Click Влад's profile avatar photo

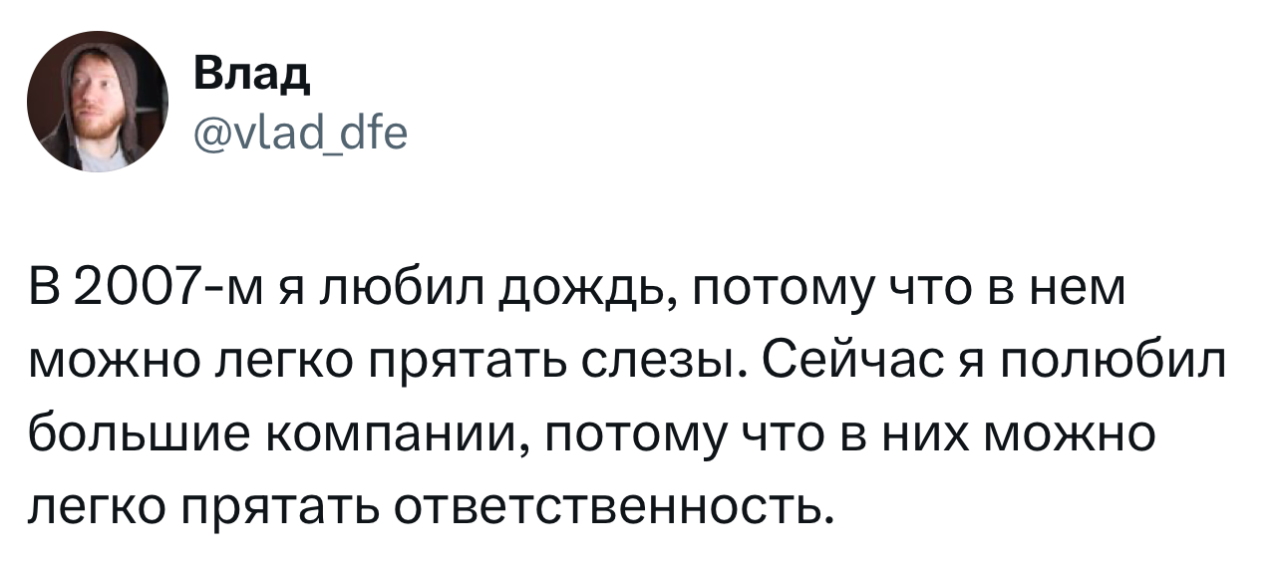coord(97,103)
